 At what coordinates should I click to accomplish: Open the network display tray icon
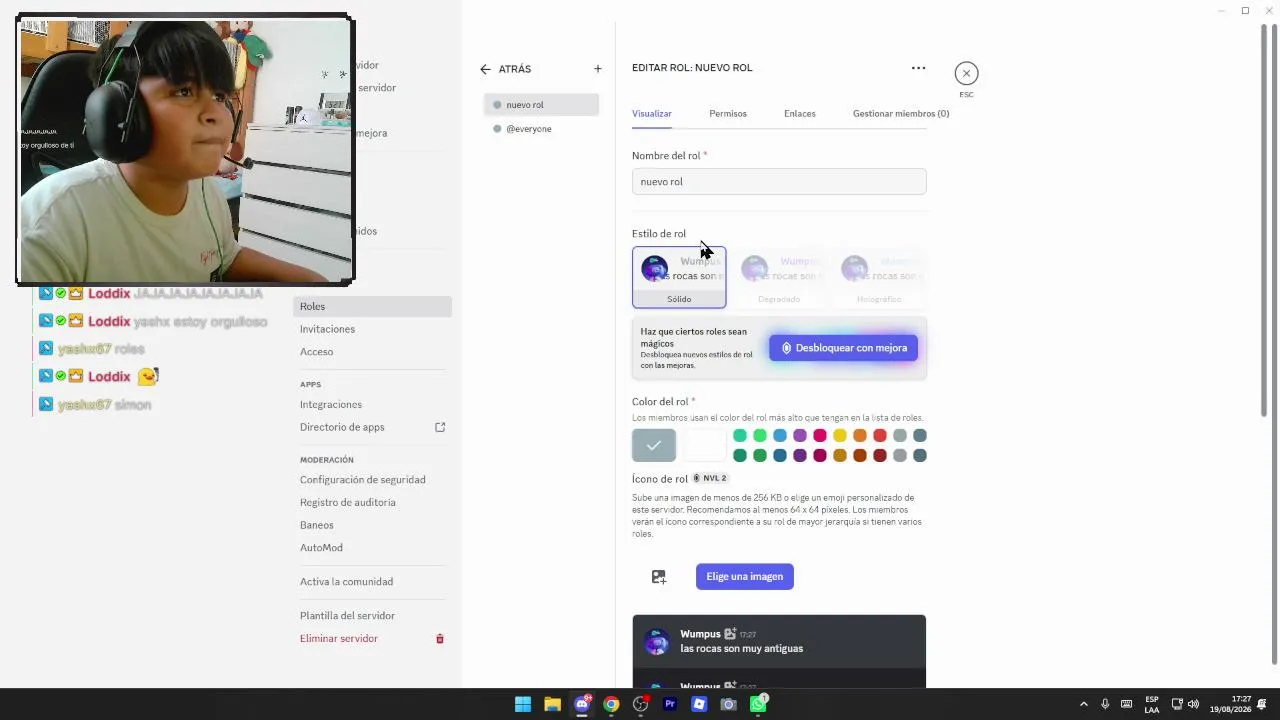1177,704
